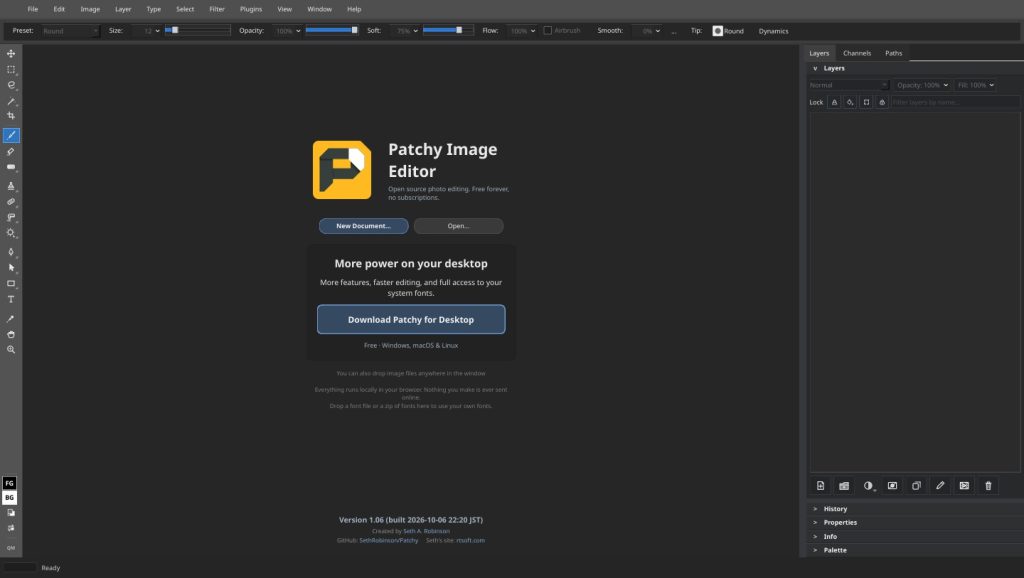Click the Open button
This screenshot has width=1024, height=578.
pyautogui.click(x=458, y=226)
